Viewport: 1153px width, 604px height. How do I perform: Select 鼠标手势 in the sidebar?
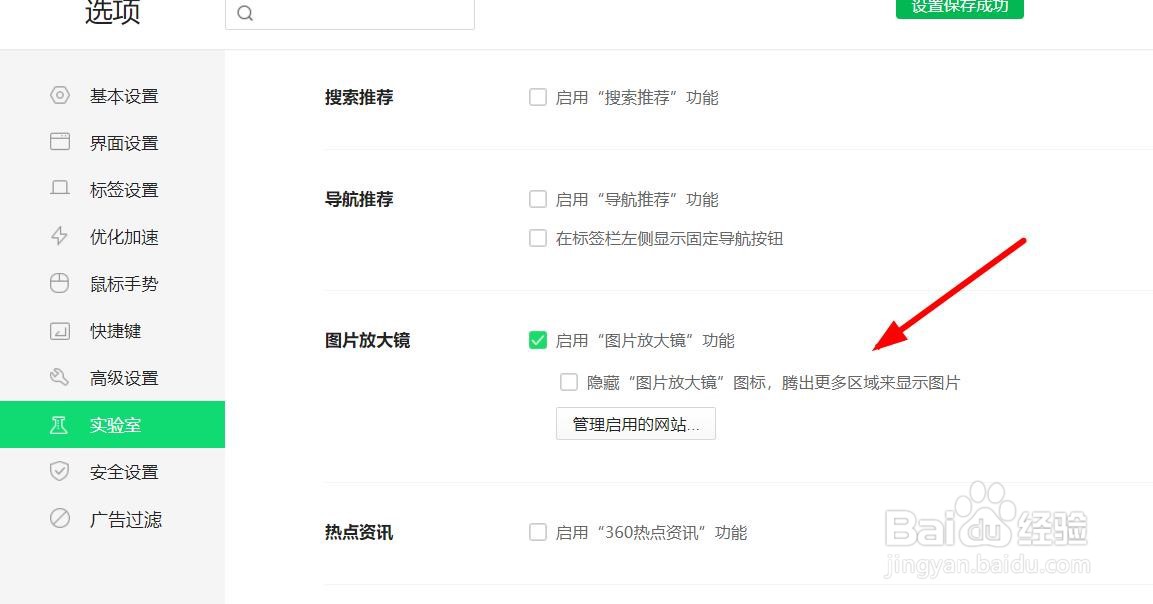tap(113, 284)
